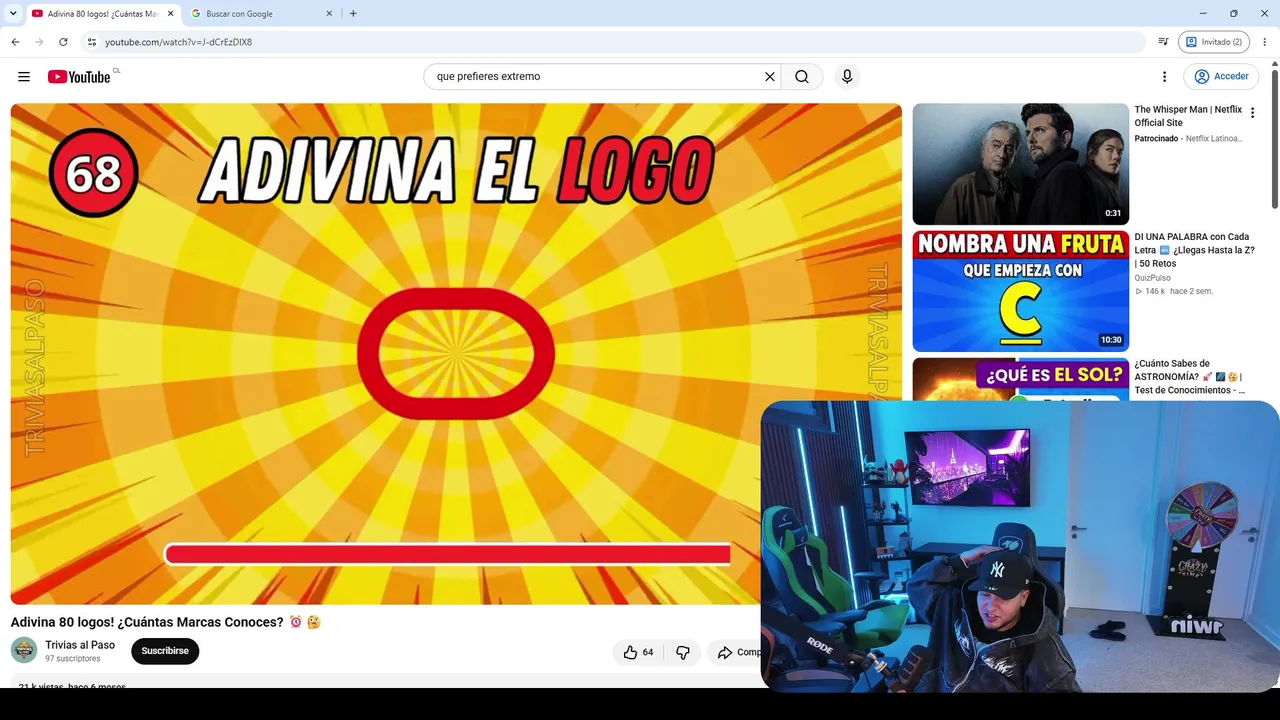This screenshot has height=720, width=1280.
Task: Select the Adivina 80 logos tab
Action: [x=103, y=14]
